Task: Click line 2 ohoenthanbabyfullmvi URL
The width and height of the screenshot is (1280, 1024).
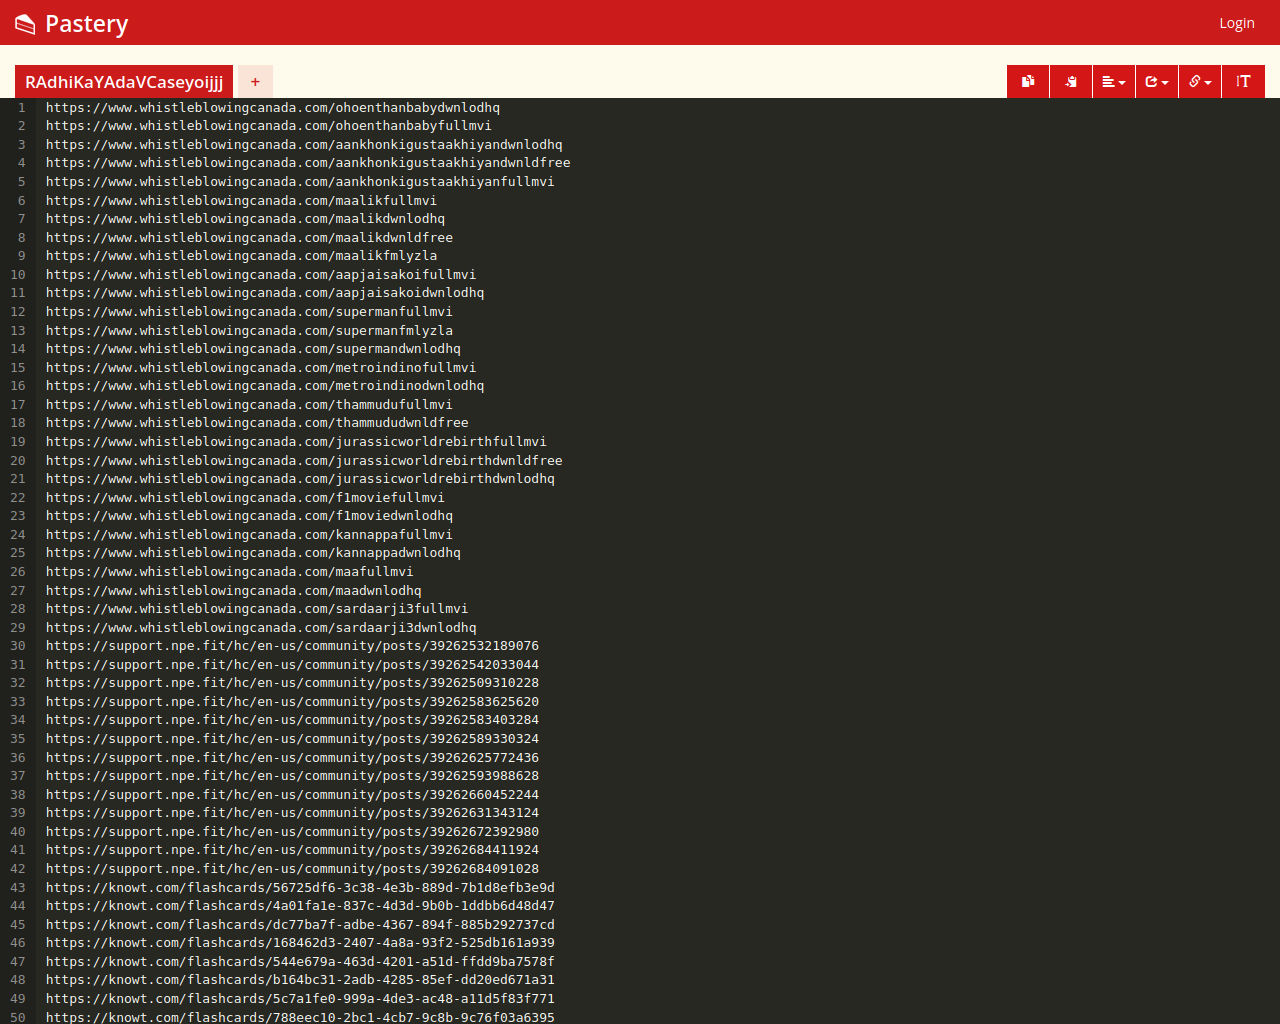Action: (269, 126)
